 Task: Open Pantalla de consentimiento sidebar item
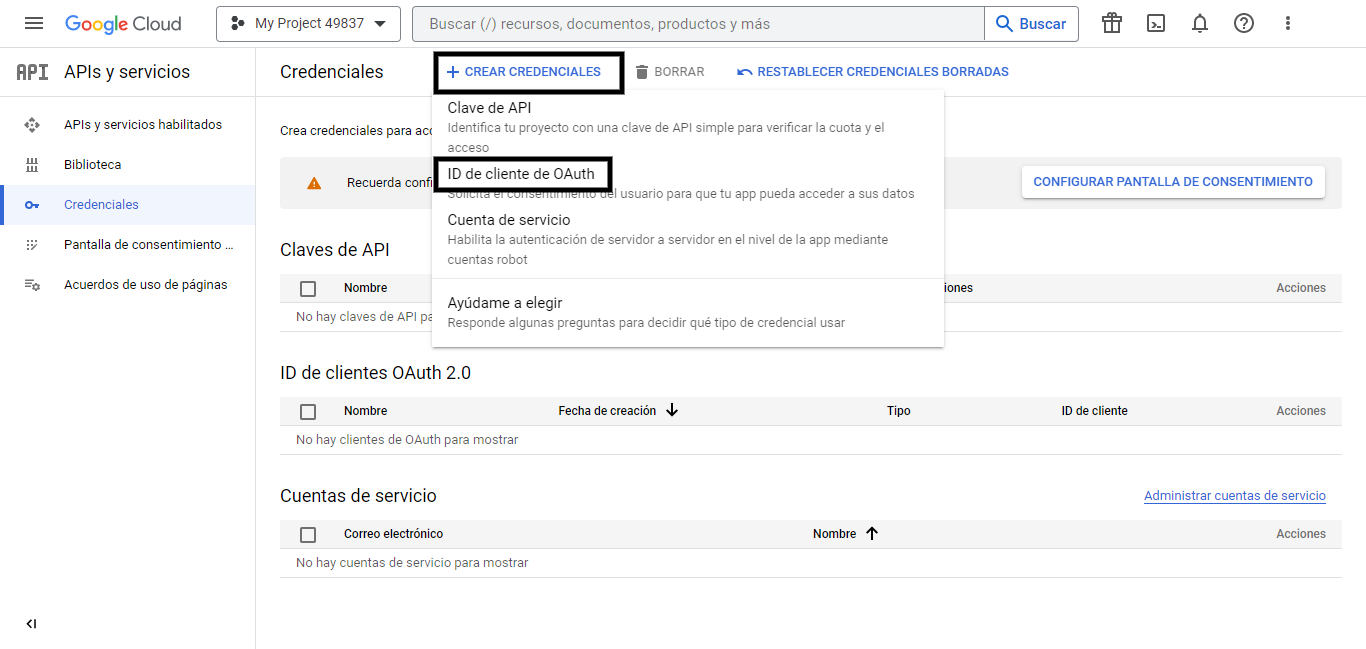coord(128,245)
